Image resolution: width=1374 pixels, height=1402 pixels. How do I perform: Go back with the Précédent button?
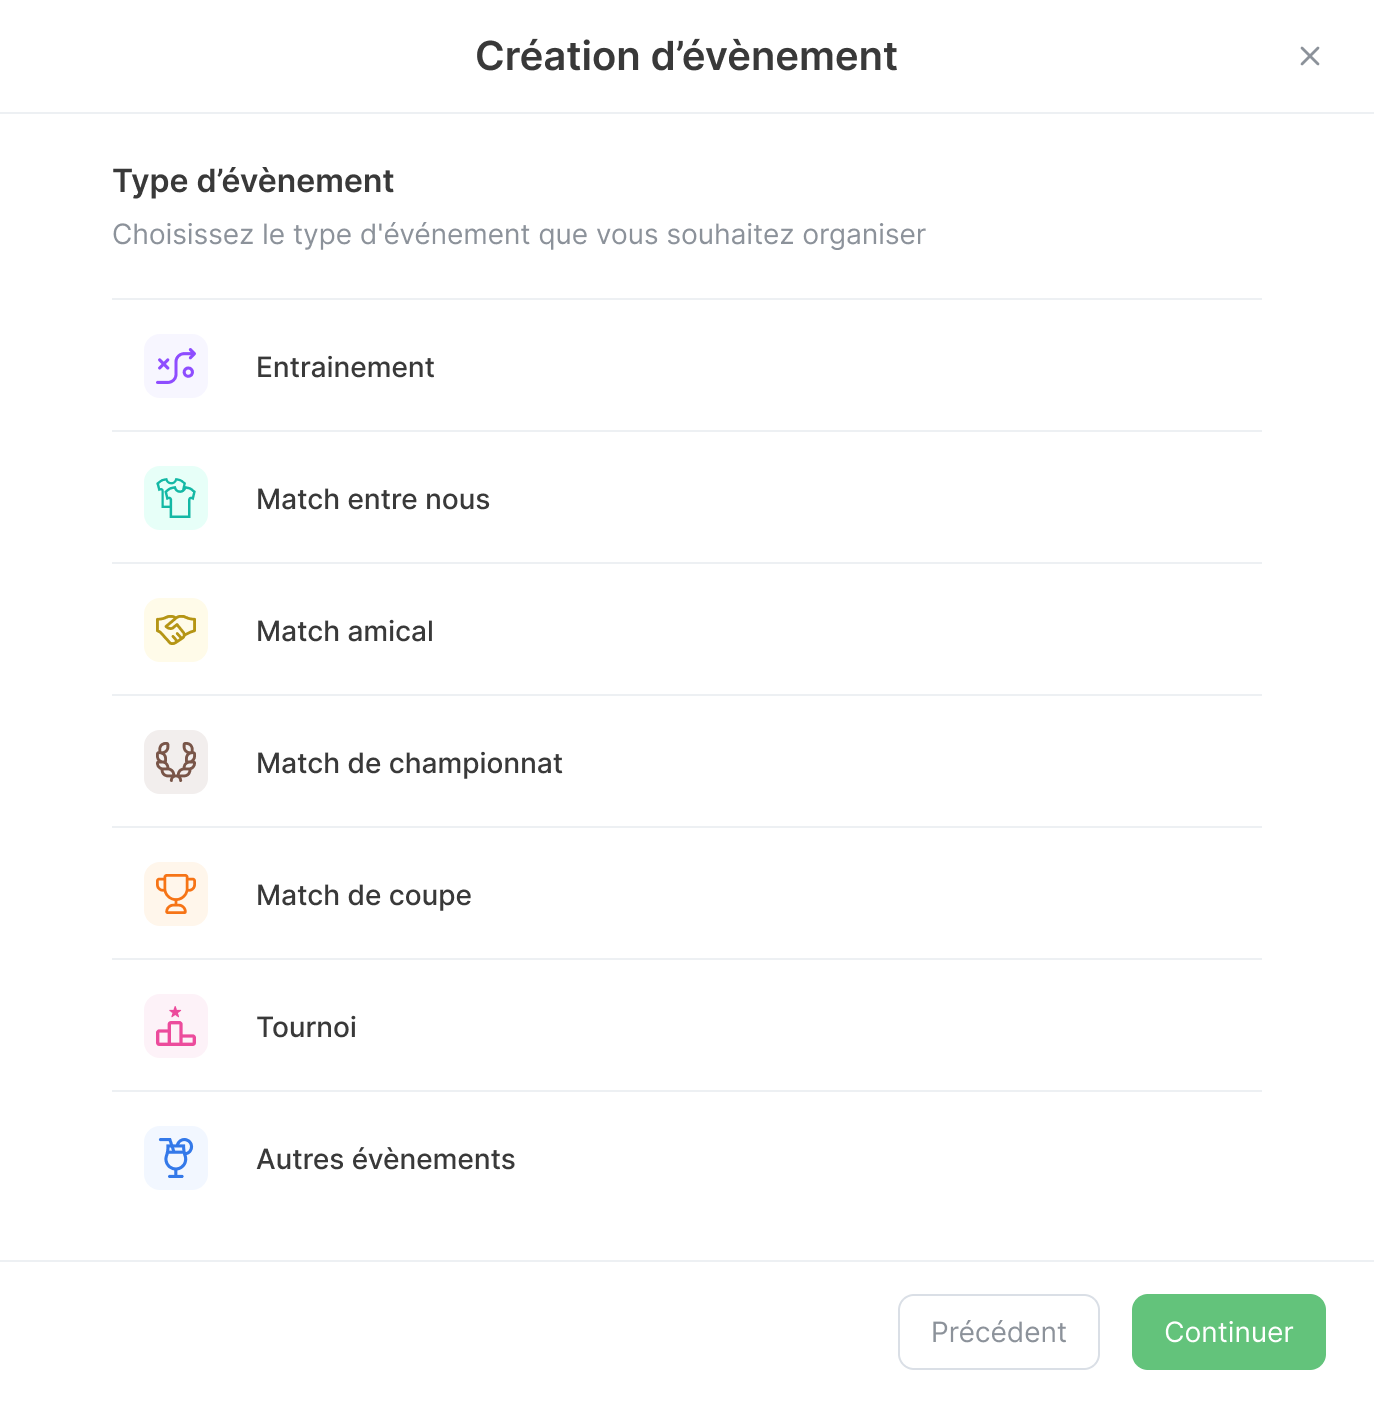coord(998,1332)
